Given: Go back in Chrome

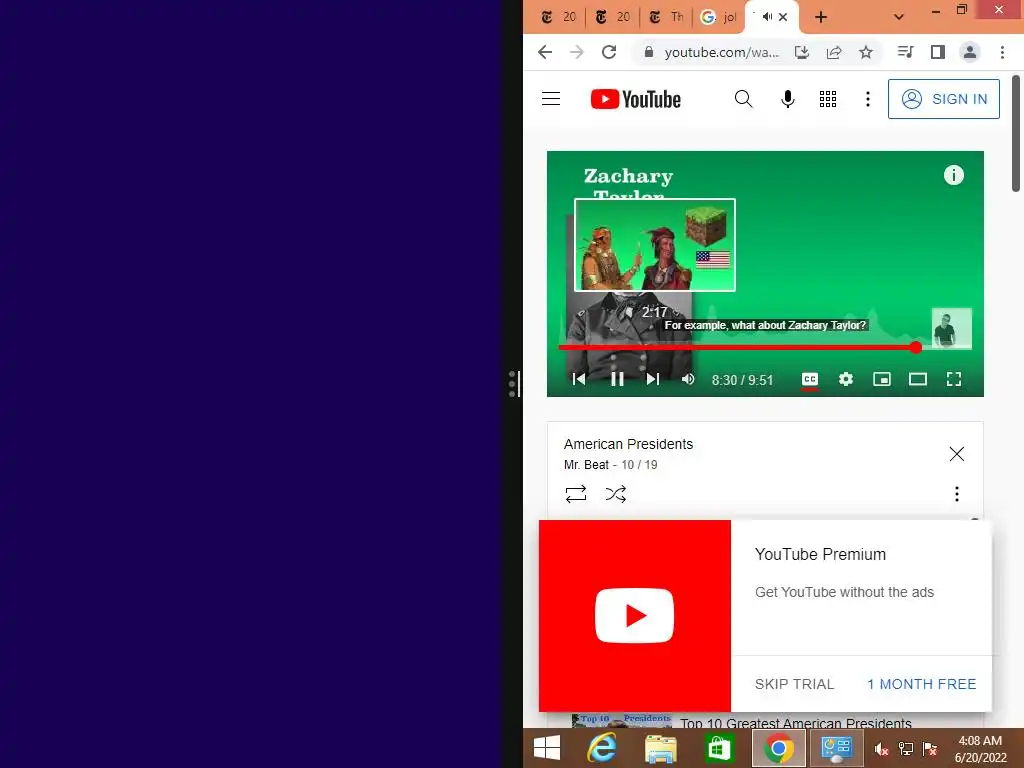Looking at the screenshot, I should (545, 52).
